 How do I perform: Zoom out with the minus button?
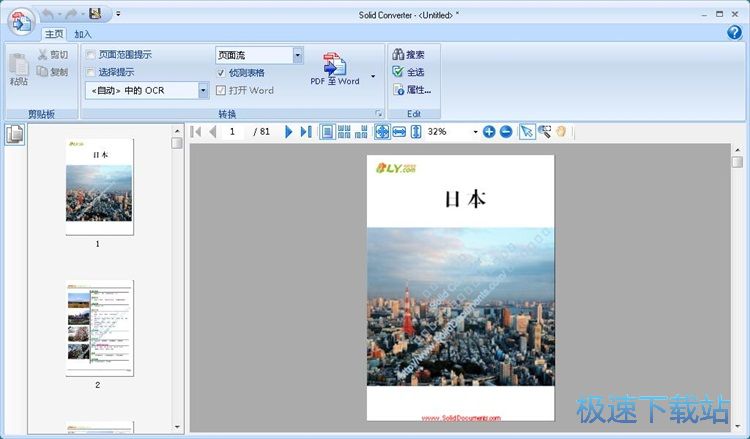coord(506,132)
